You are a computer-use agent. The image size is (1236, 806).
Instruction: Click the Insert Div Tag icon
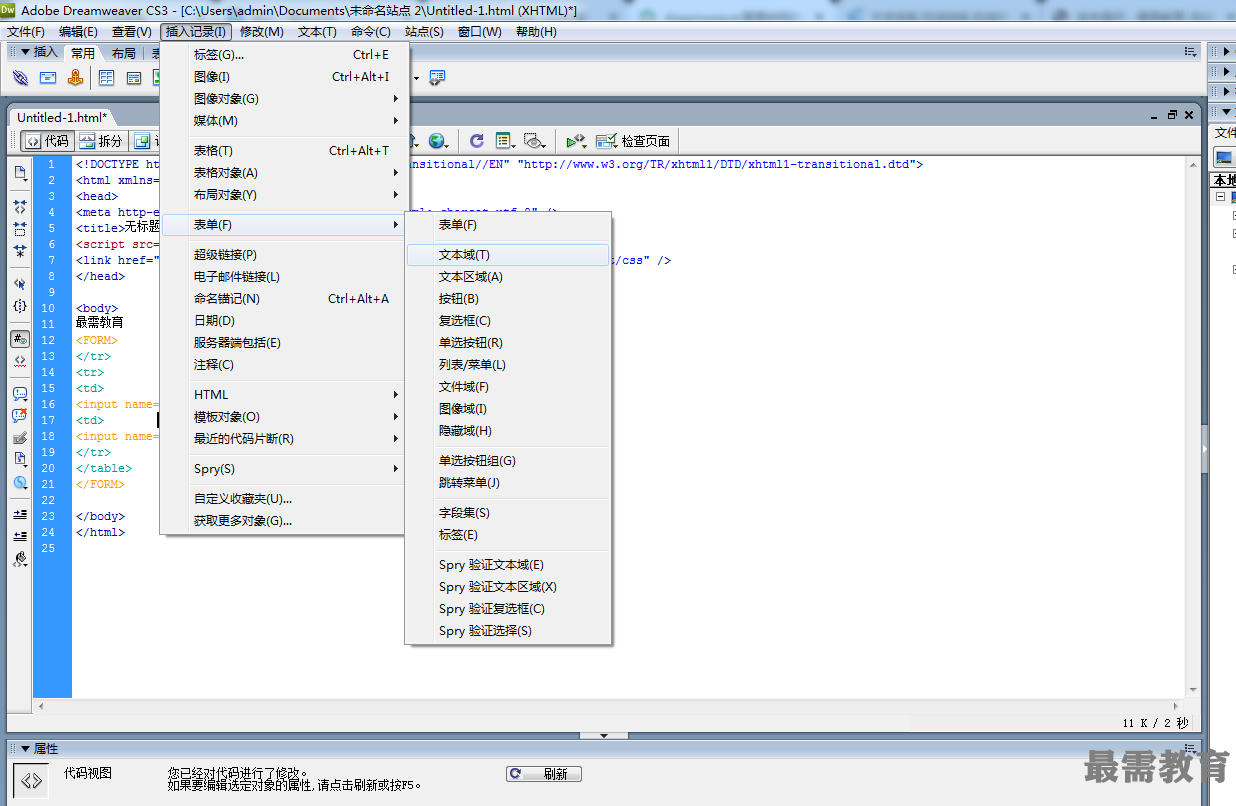click(134, 78)
